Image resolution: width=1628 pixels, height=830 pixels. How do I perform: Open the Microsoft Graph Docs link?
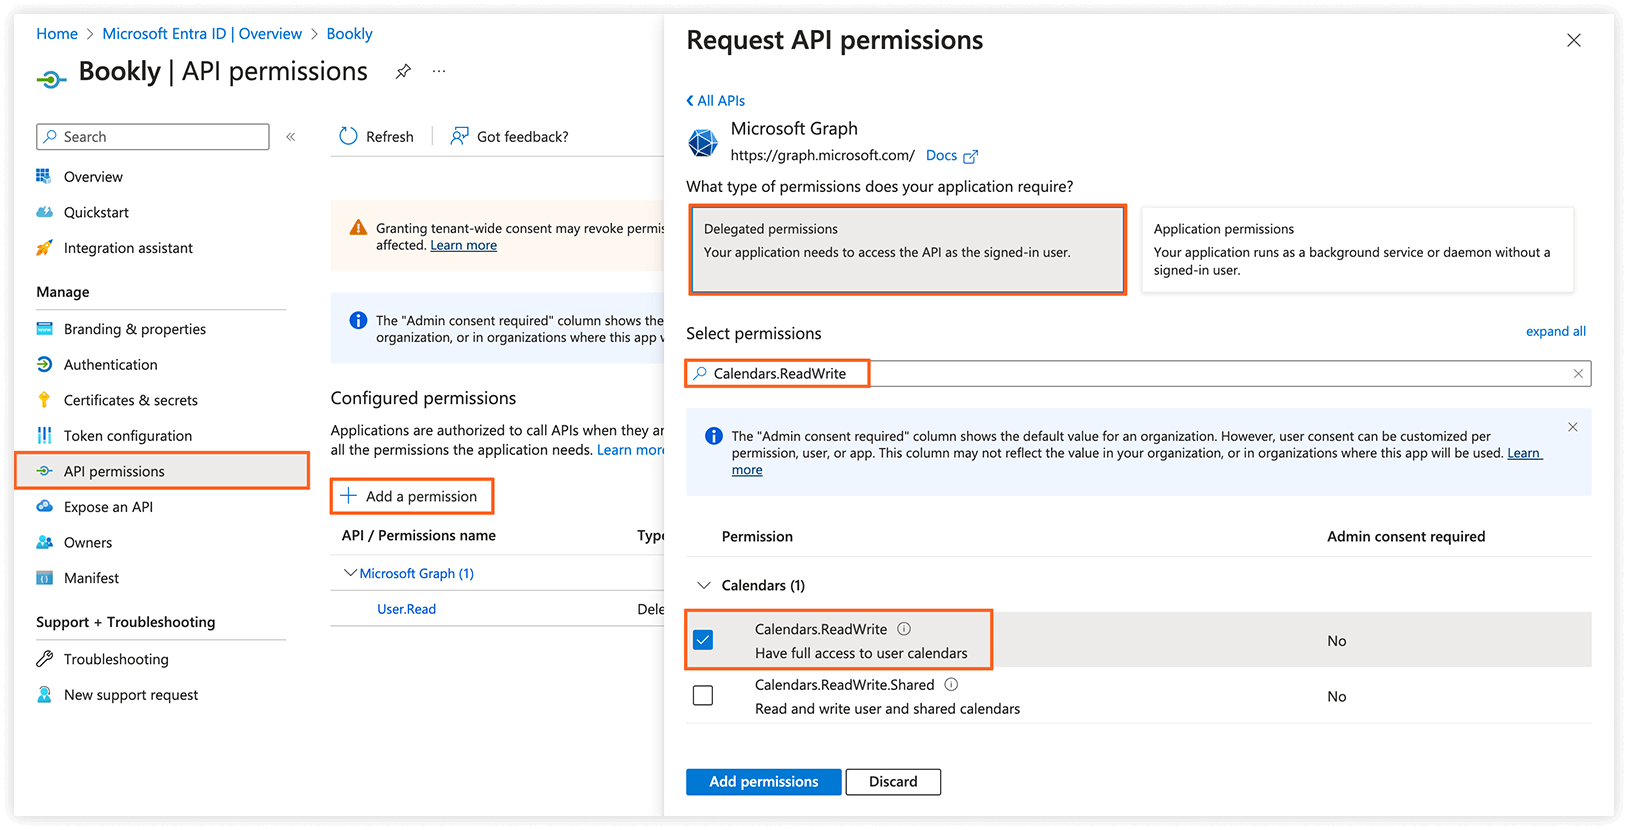click(x=941, y=155)
